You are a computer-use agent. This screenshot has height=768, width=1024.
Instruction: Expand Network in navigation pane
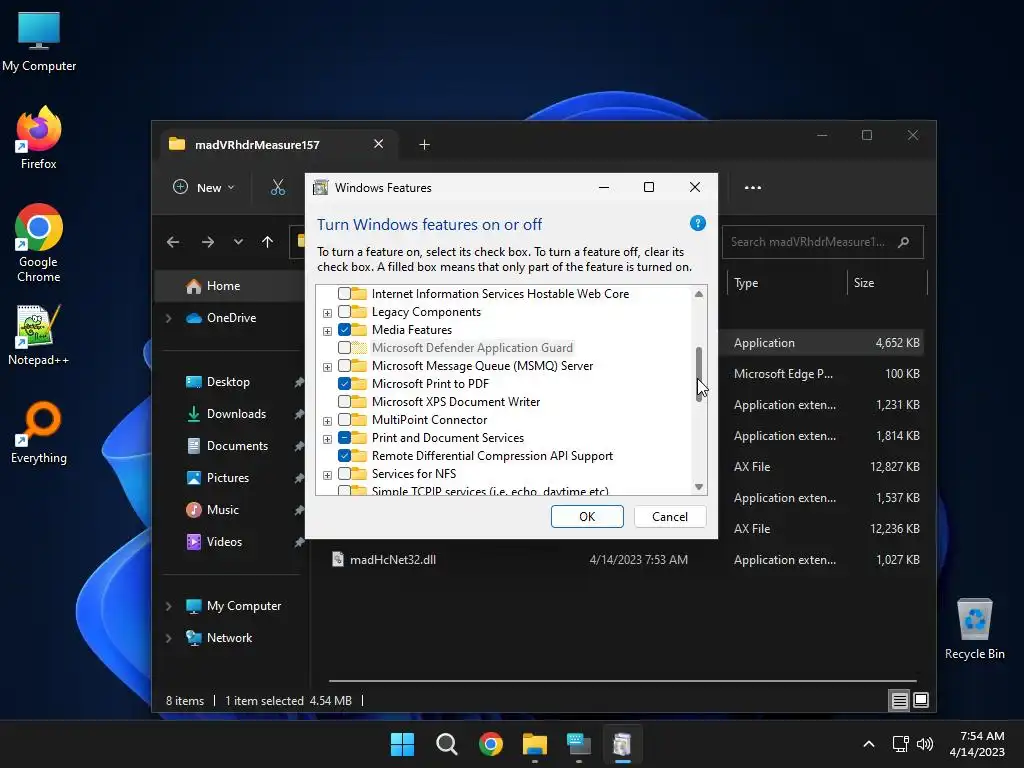tap(168, 638)
